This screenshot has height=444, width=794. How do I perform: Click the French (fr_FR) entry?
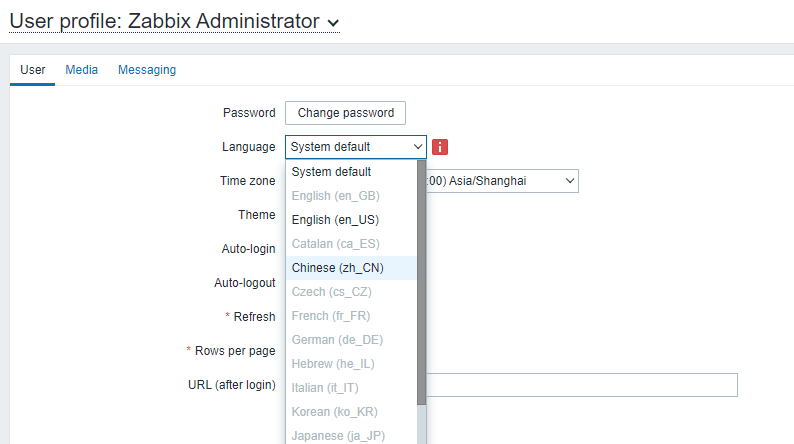pyautogui.click(x=332, y=316)
